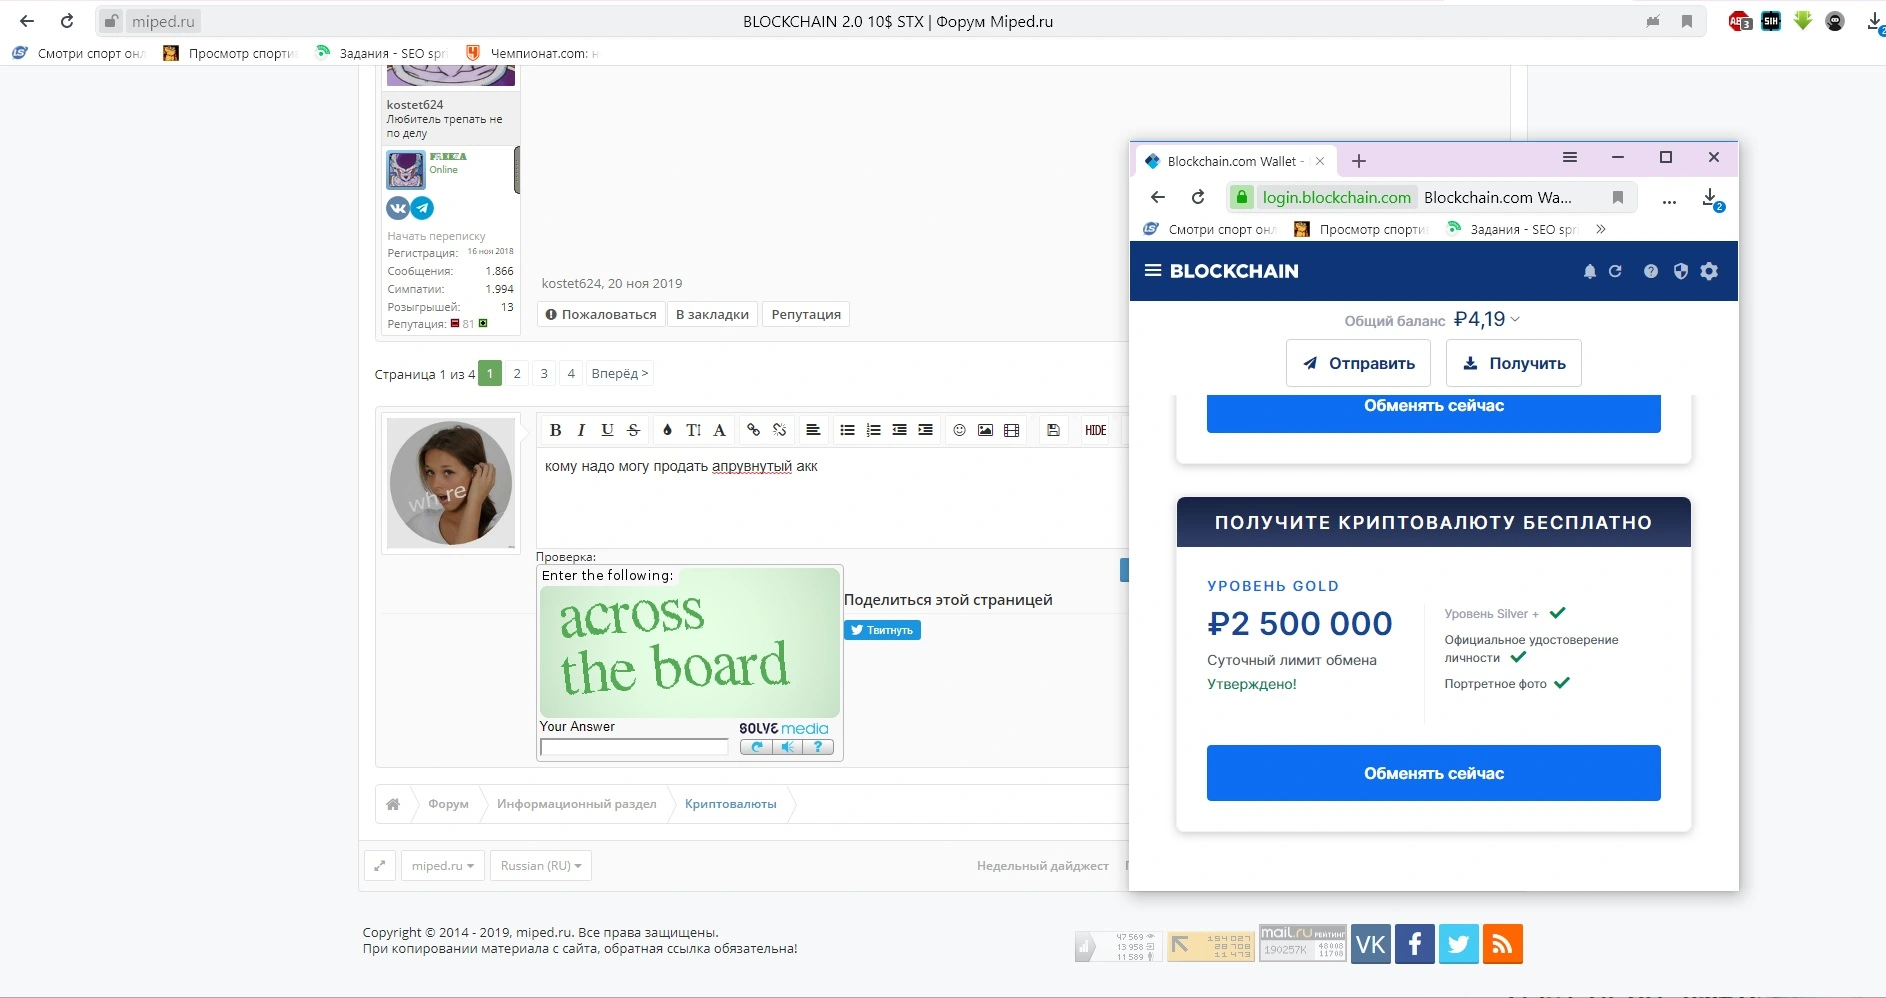The height and width of the screenshot is (998, 1886).
Task: Remove link using the unlink icon
Action: point(779,430)
